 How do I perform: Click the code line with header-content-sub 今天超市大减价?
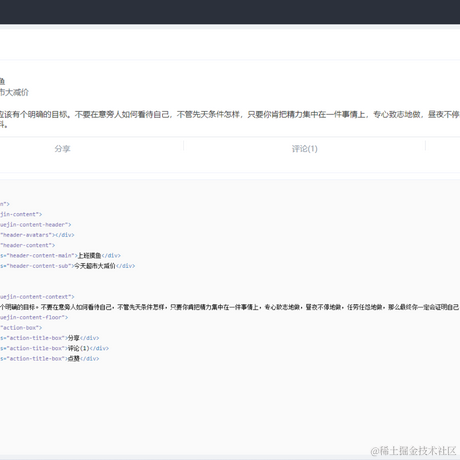click(x=67, y=266)
